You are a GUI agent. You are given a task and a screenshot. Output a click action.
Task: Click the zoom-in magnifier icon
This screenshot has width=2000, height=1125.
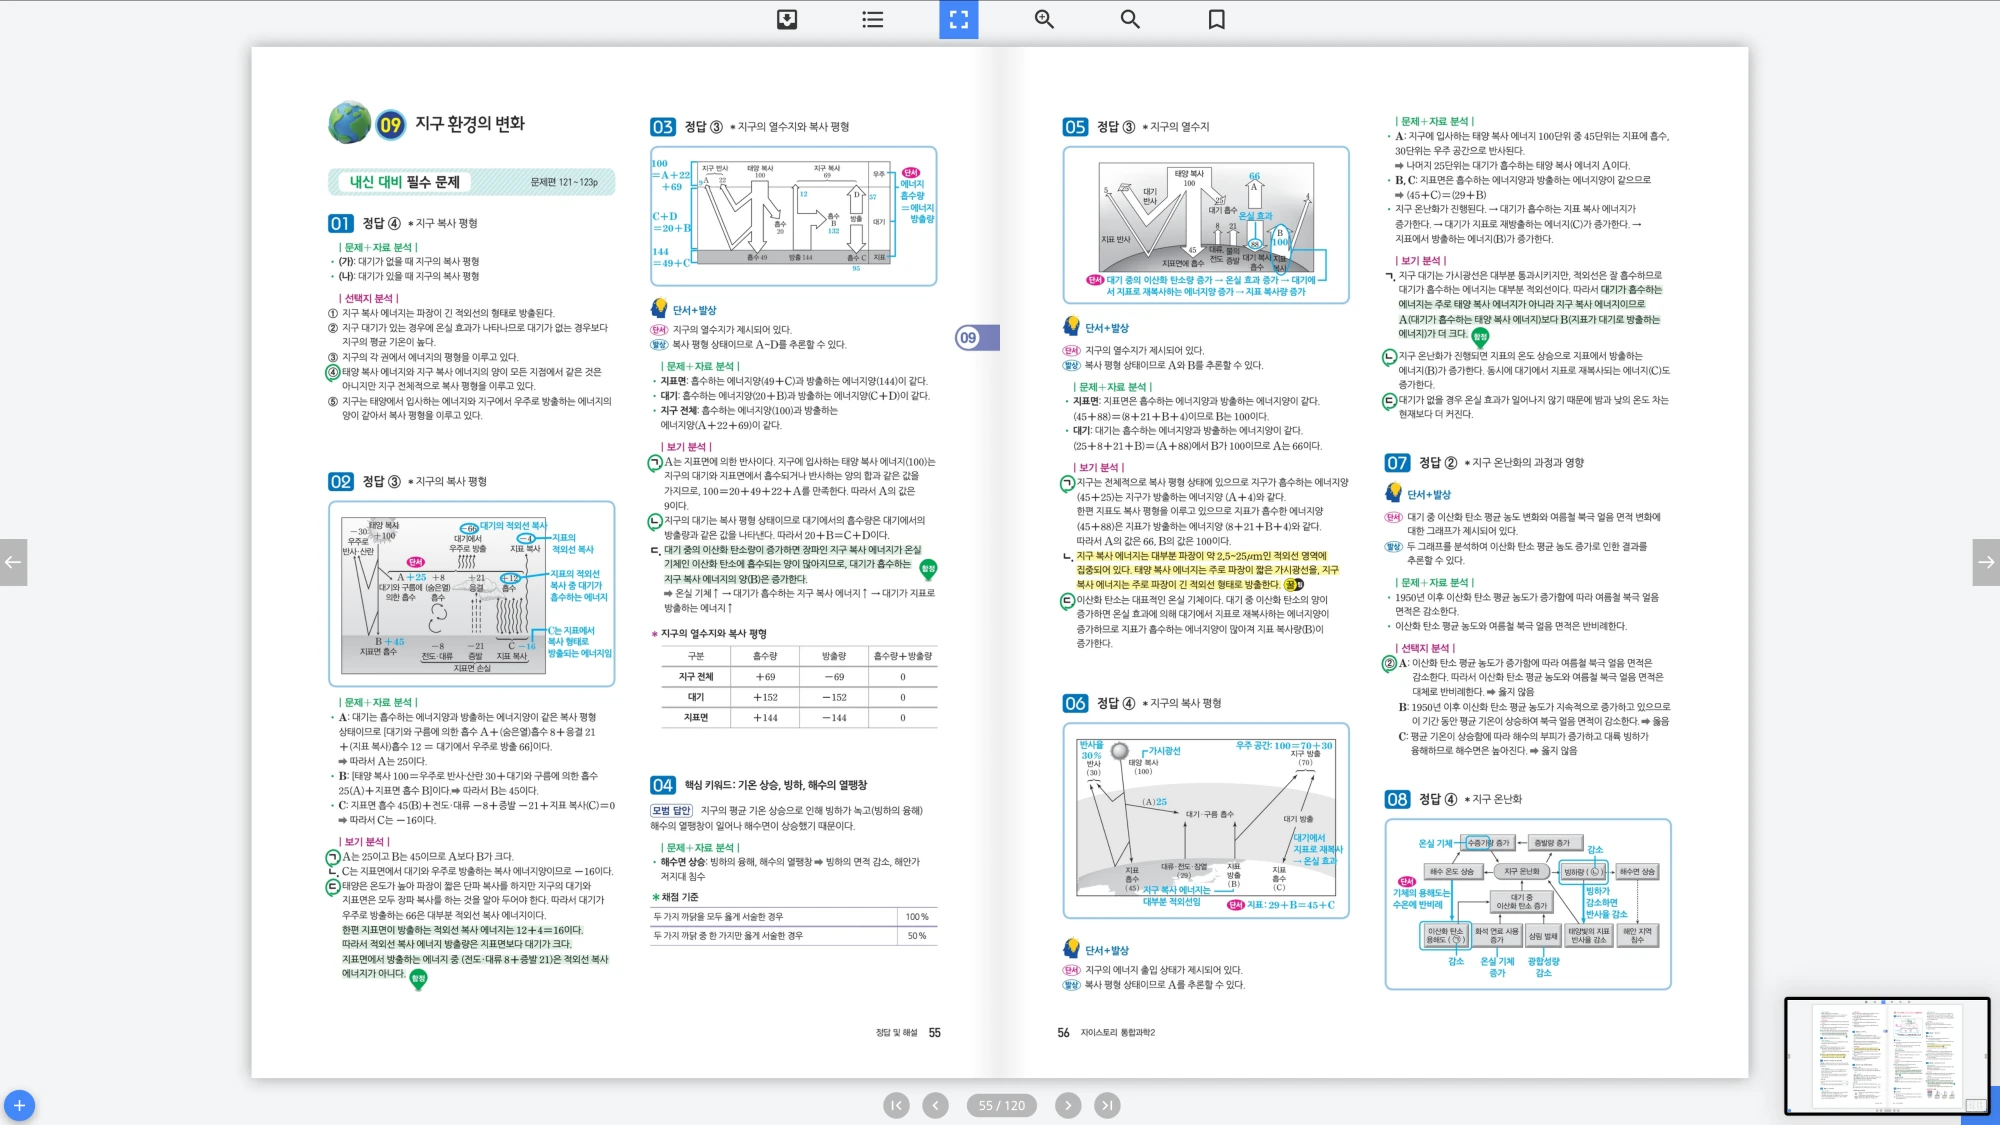(1044, 19)
